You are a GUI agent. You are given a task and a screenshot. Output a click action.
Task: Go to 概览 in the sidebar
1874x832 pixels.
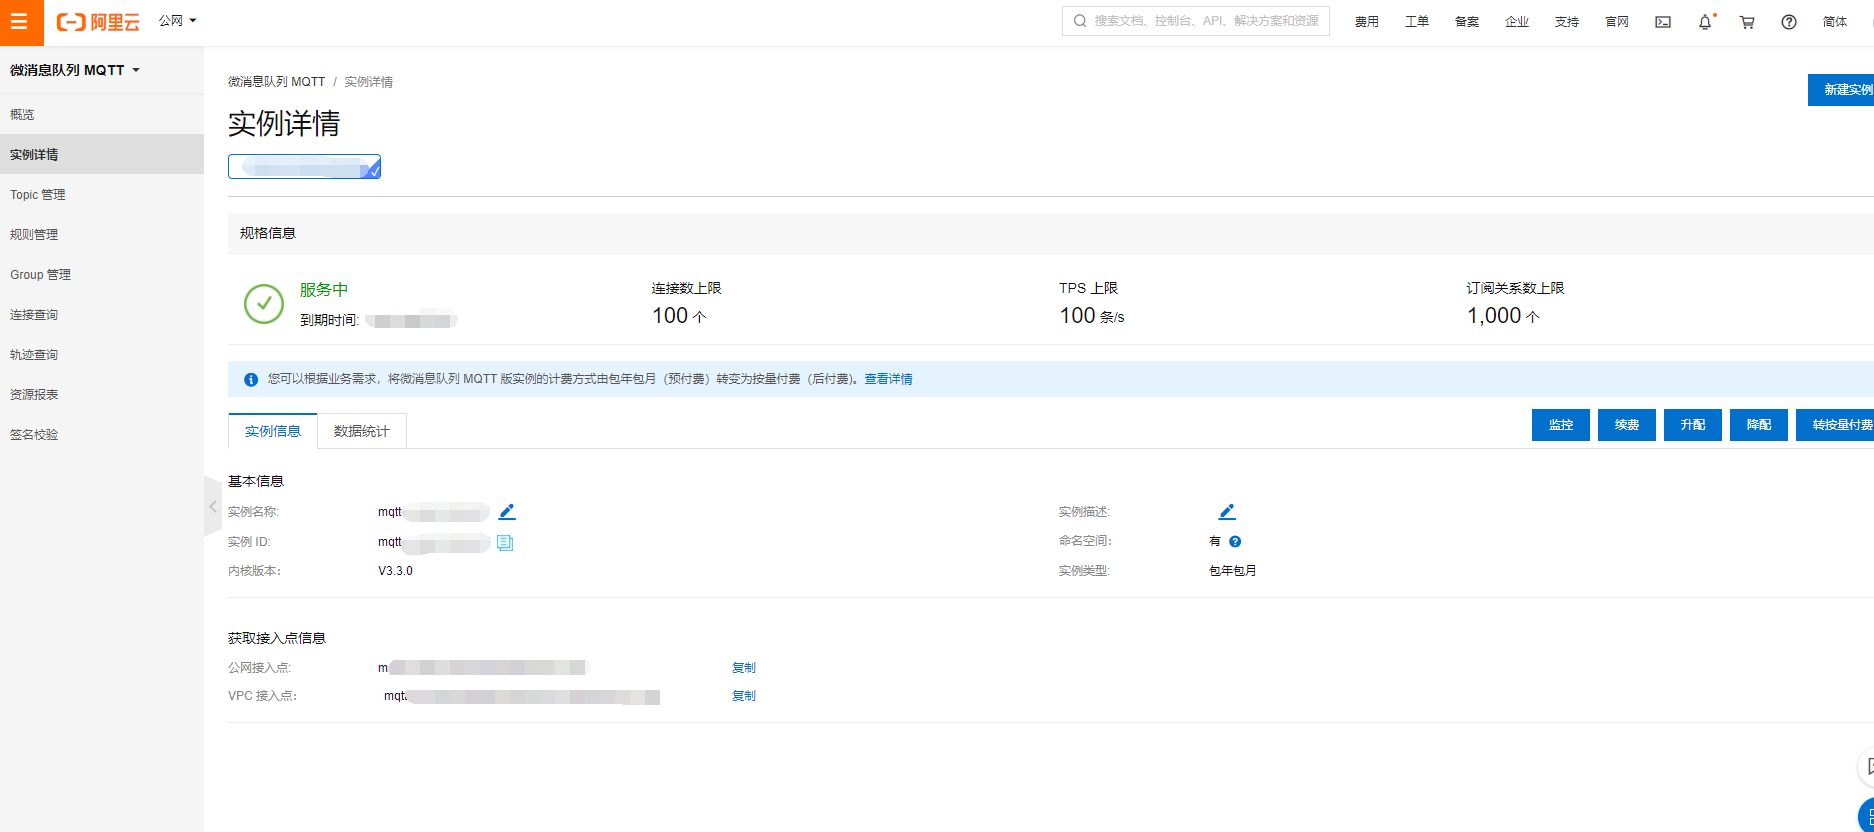click(102, 115)
